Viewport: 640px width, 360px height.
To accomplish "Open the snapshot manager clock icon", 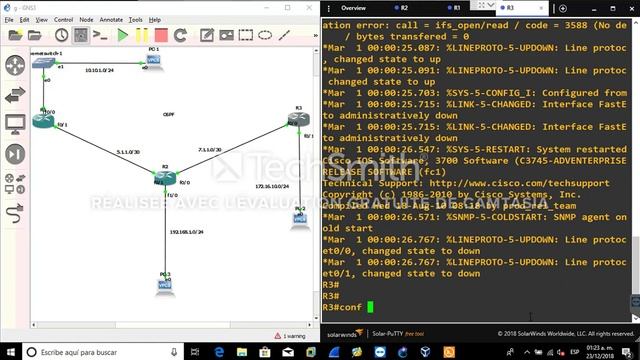I will tap(62, 35).
